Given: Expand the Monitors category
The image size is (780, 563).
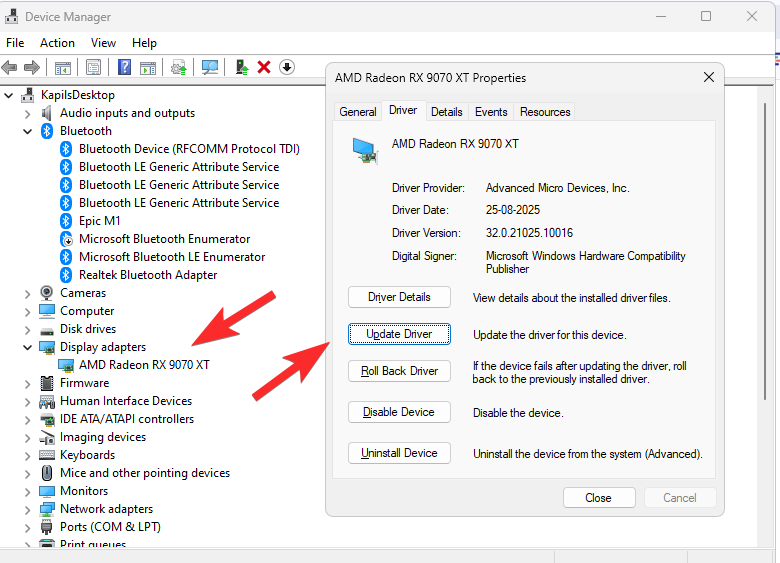Looking at the screenshot, I should (27, 491).
